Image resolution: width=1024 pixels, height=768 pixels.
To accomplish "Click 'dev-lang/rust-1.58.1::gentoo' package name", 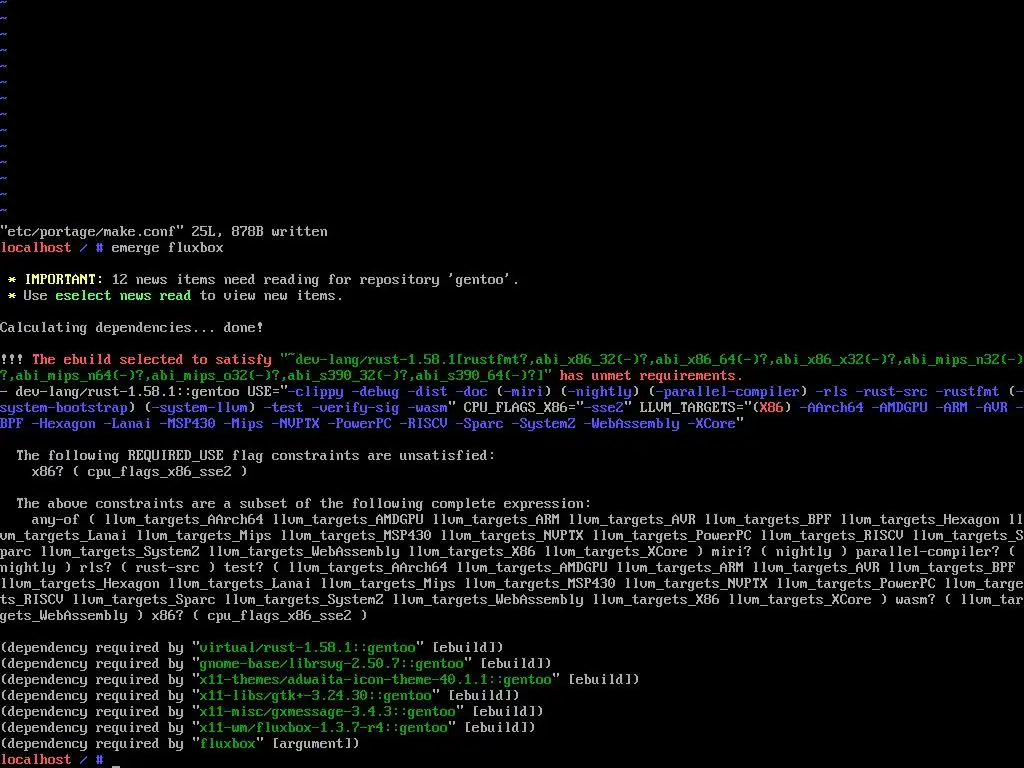I will 127,392.
